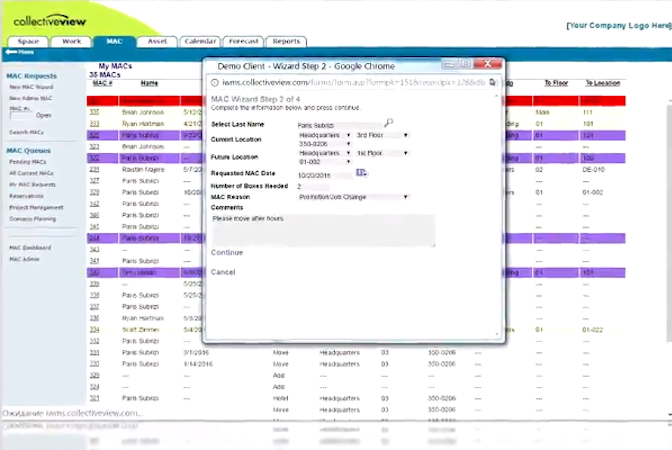The width and height of the screenshot is (672, 450).
Task: Switch to the Space tab
Action: click(x=28, y=42)
